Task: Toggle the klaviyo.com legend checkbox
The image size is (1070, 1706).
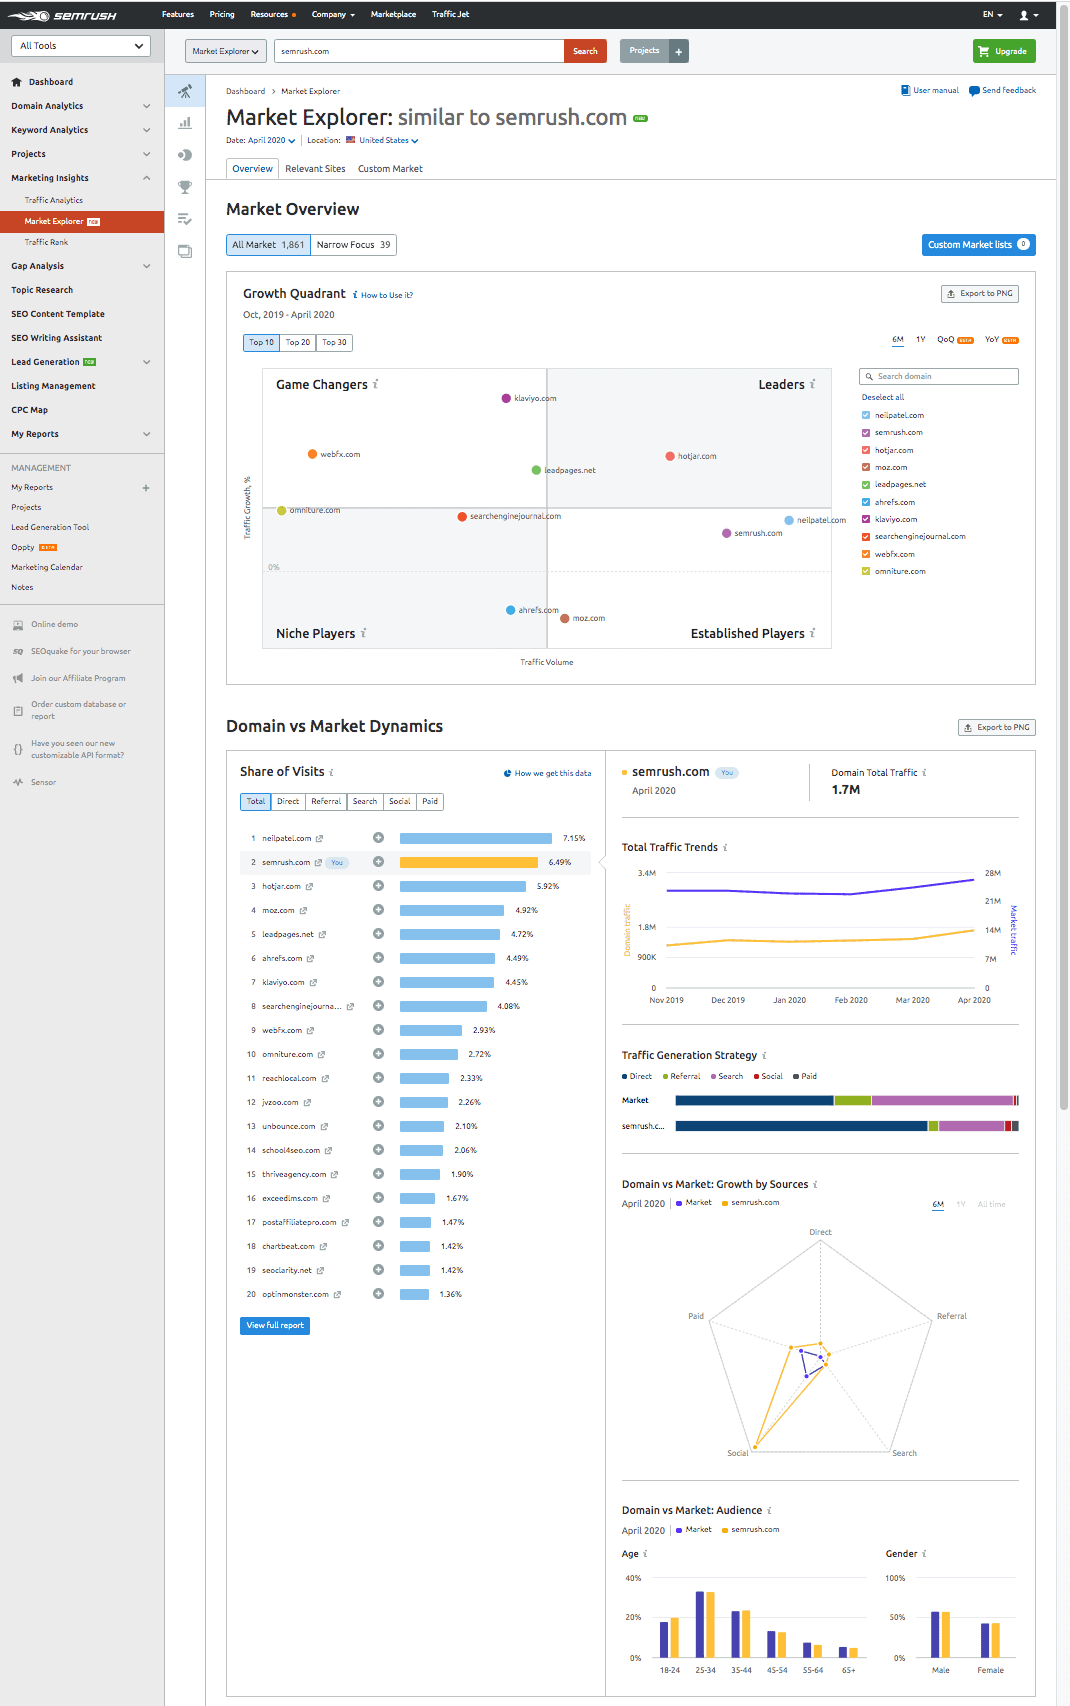Action: [x=866, y=519]
